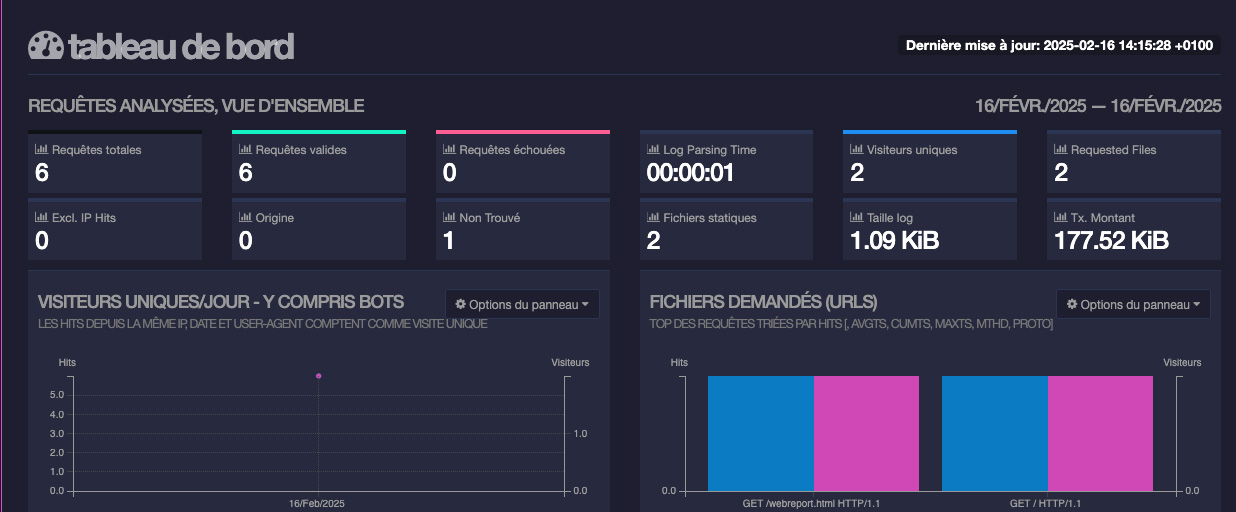Click the dashboard speedometer icon in the title
The image size is (1236, 512).
(x=46, y=46)
